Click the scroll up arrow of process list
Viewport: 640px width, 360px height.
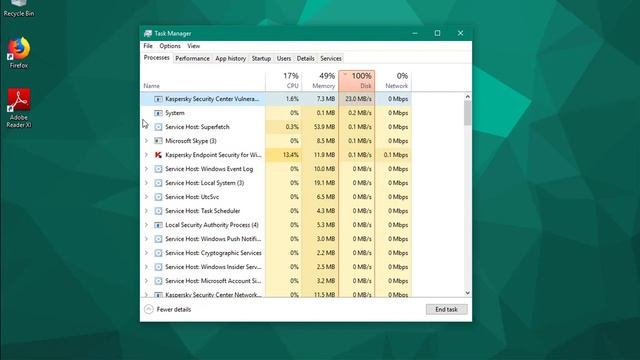click(468, 97)
